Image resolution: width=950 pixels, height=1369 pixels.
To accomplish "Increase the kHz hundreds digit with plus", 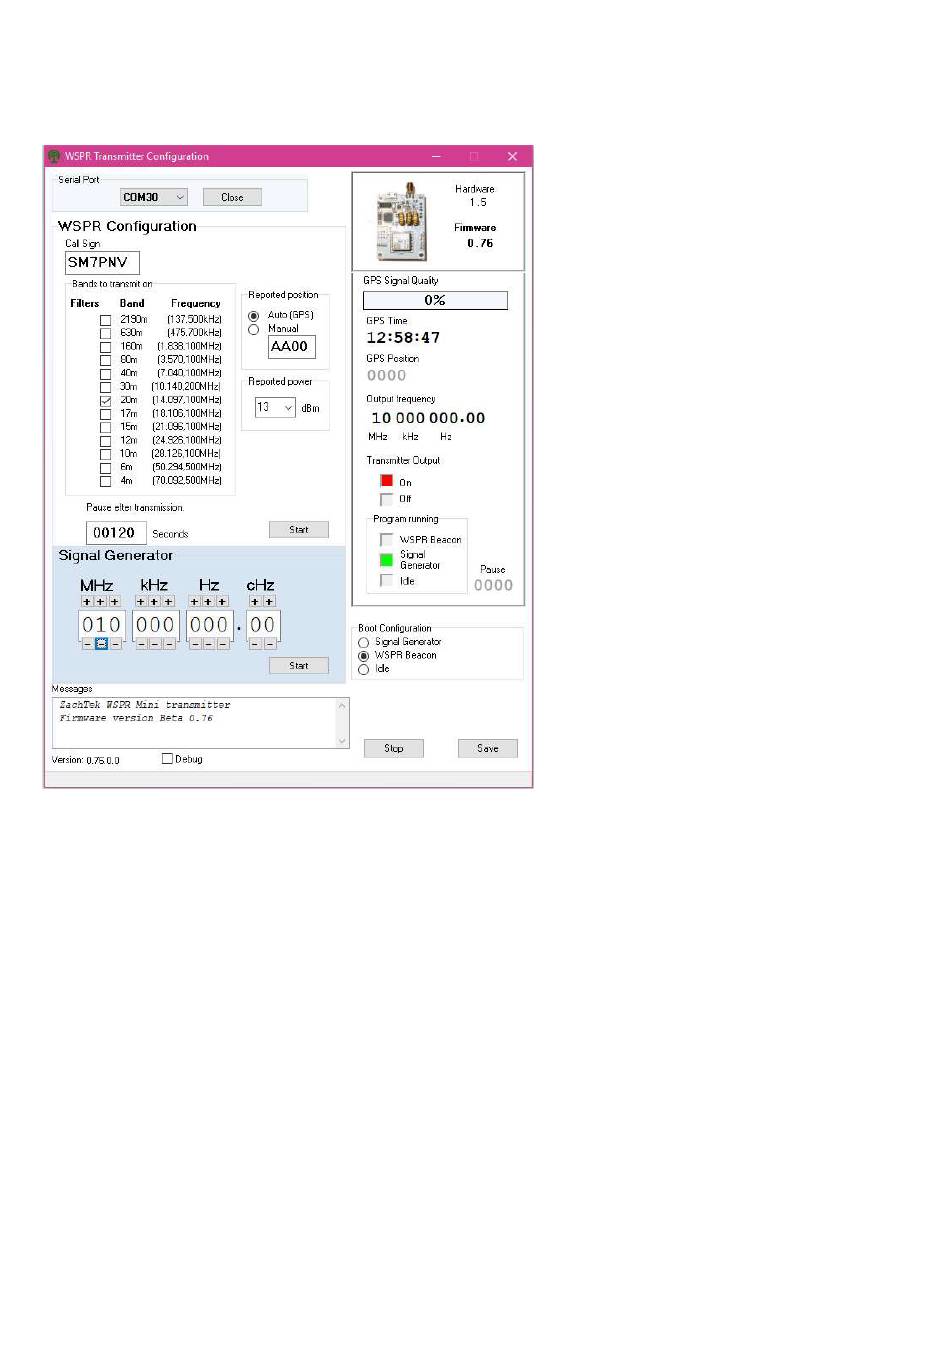I will [141, 602].
